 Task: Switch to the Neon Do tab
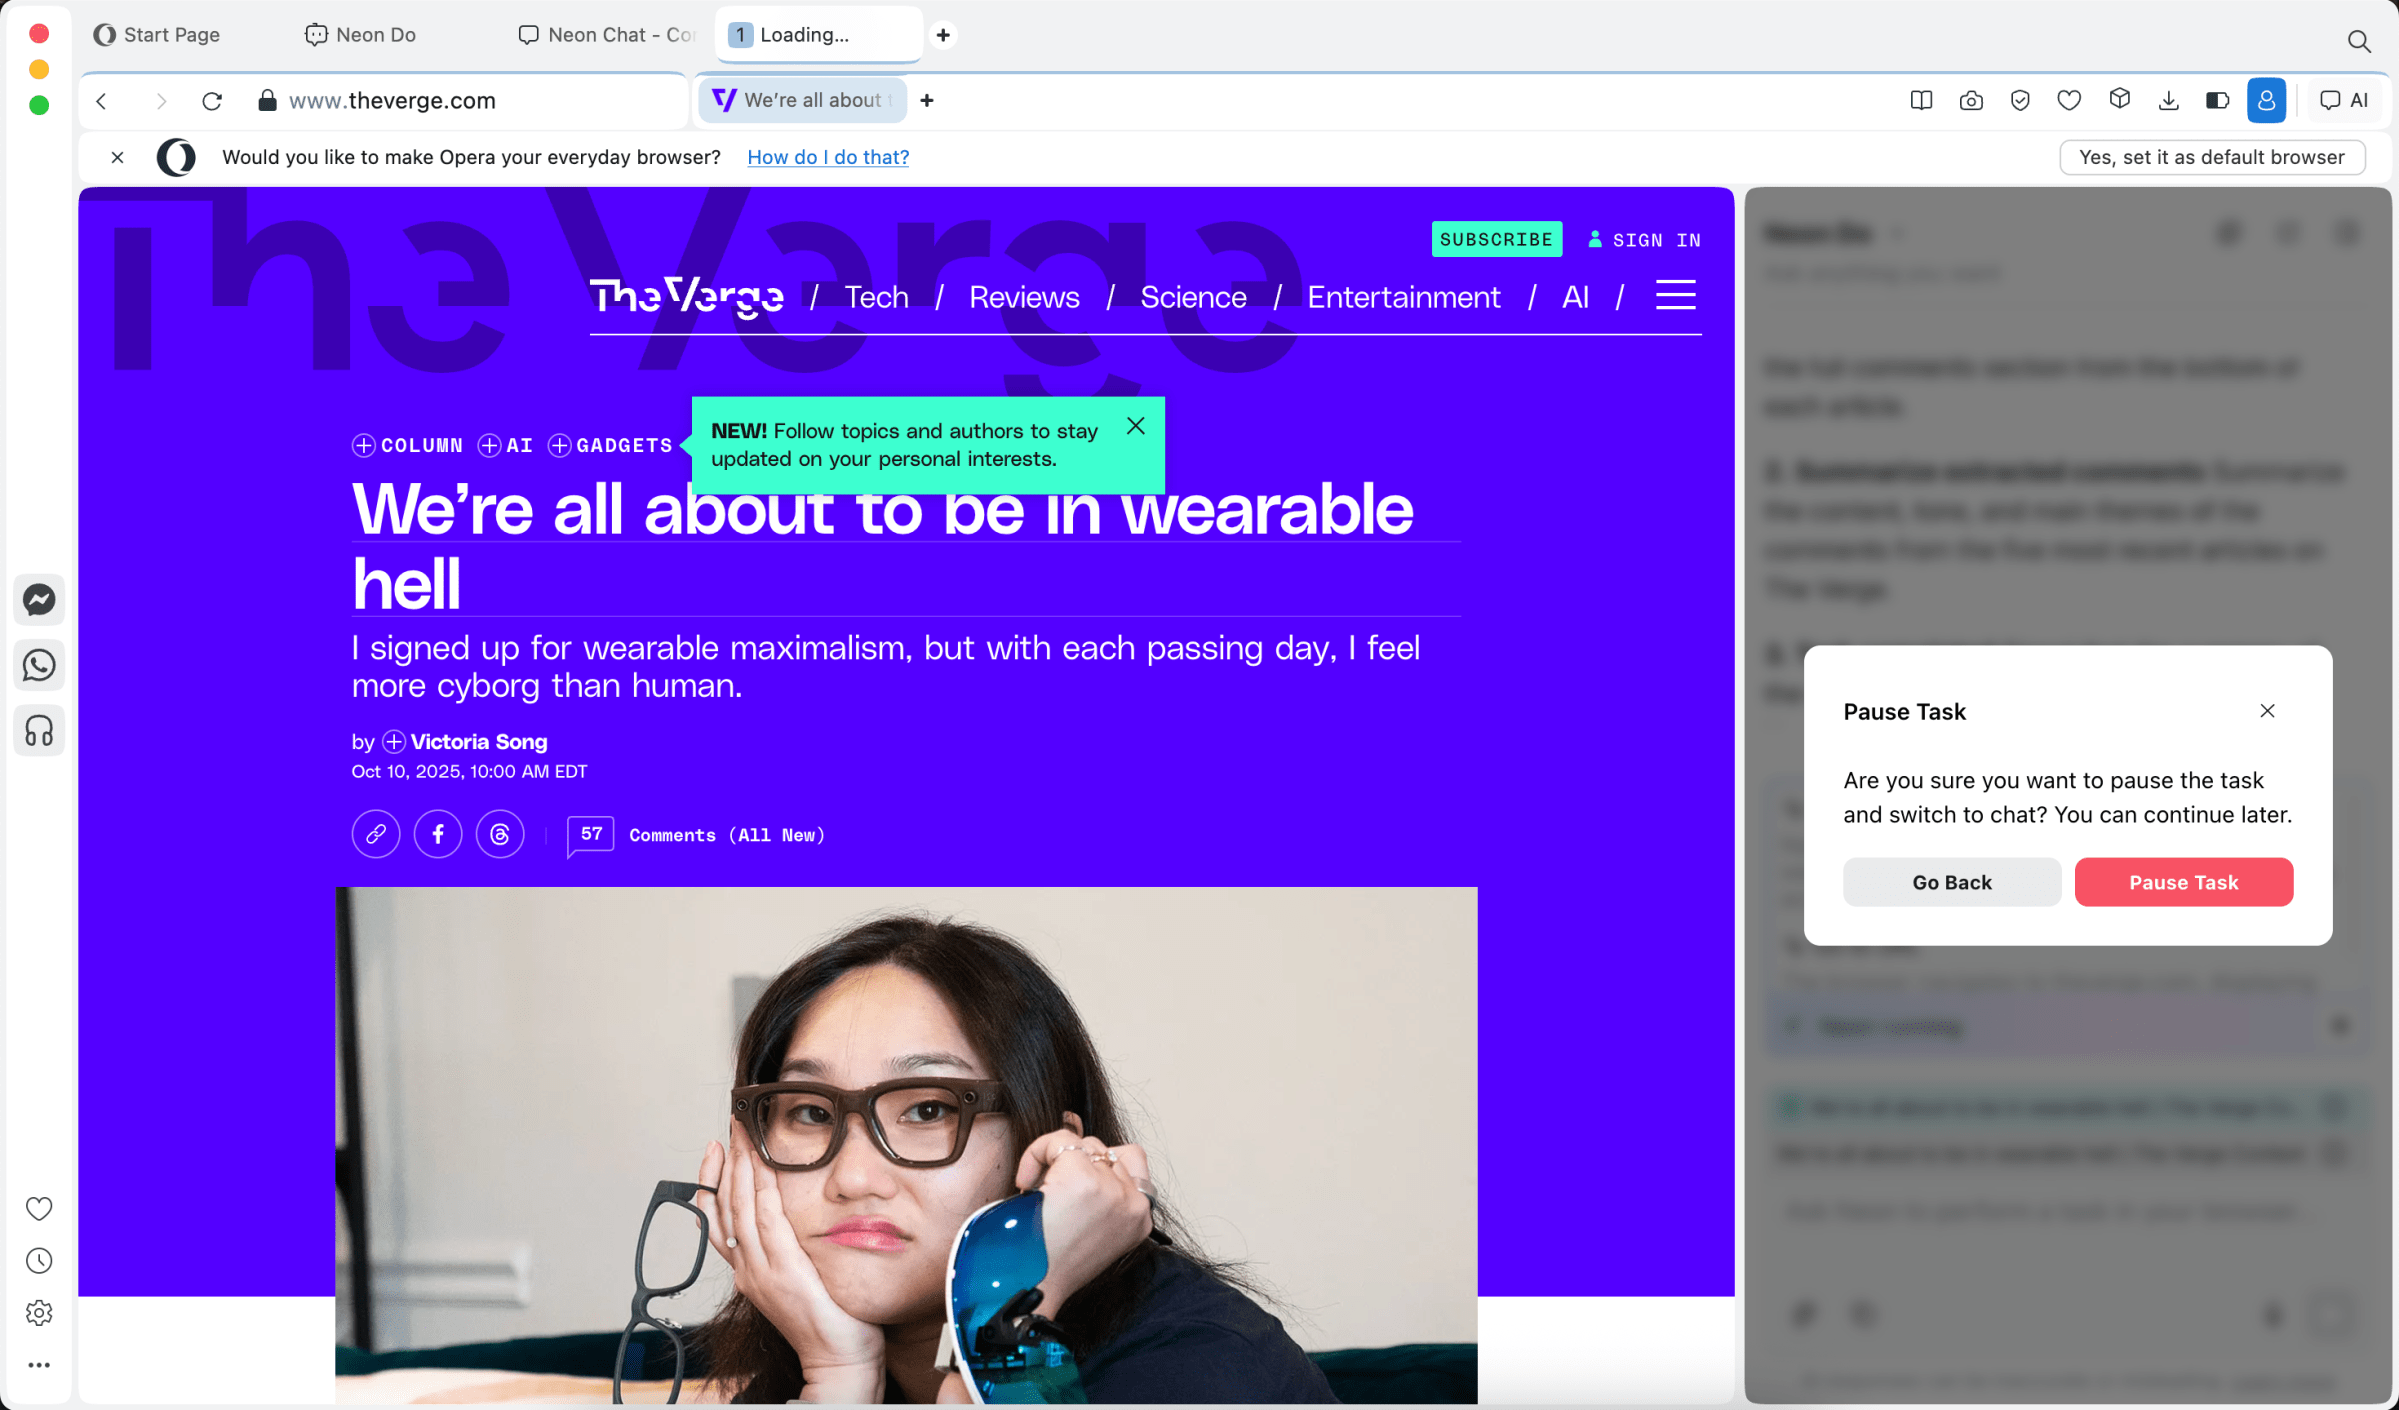point(377,34)
